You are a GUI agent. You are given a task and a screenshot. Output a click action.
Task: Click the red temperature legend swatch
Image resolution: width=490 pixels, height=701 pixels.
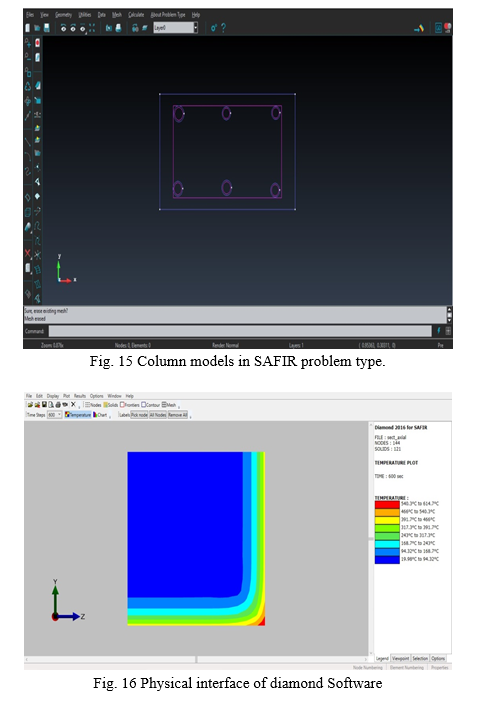point(387,504)
